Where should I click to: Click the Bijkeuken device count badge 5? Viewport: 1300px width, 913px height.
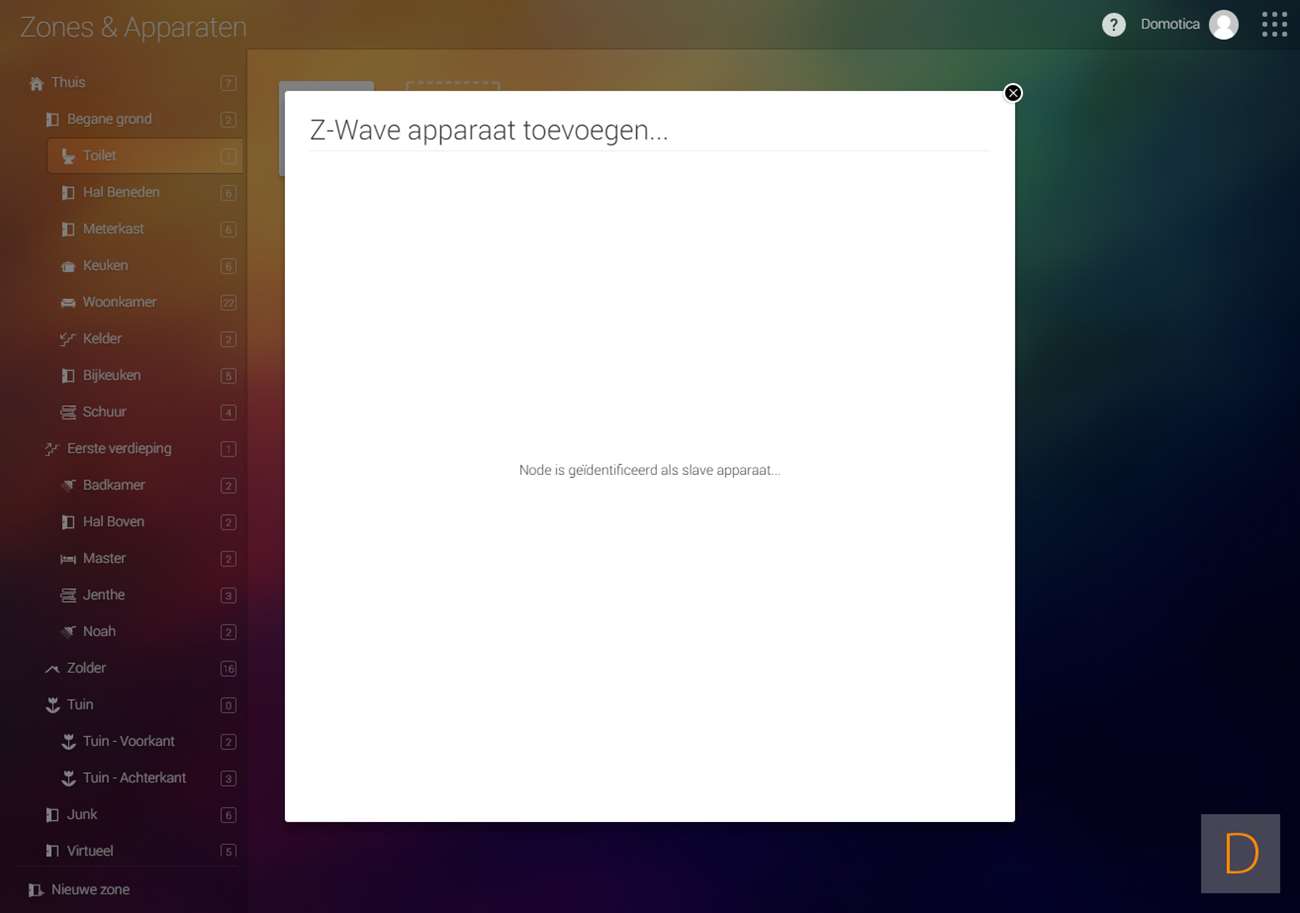point(228,376)
